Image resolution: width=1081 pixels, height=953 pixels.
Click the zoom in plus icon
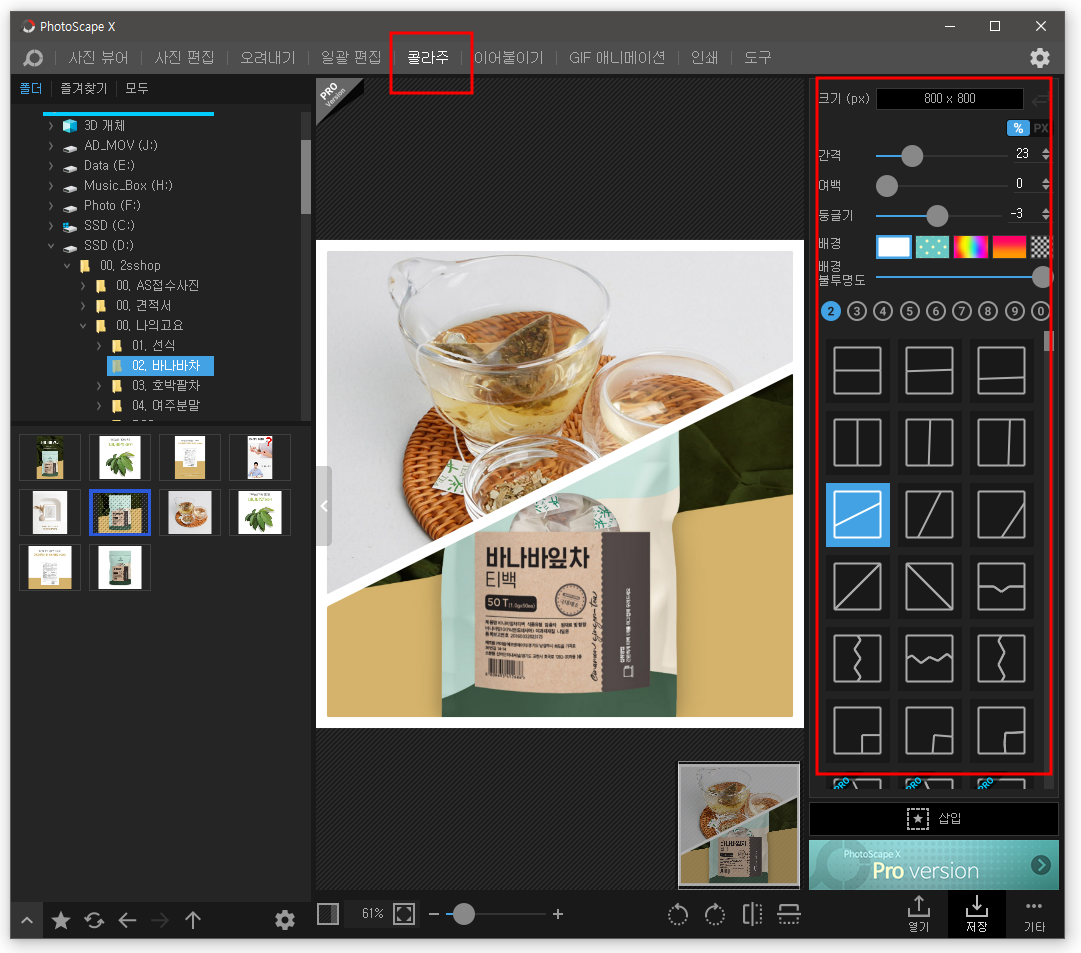(558, 914)
